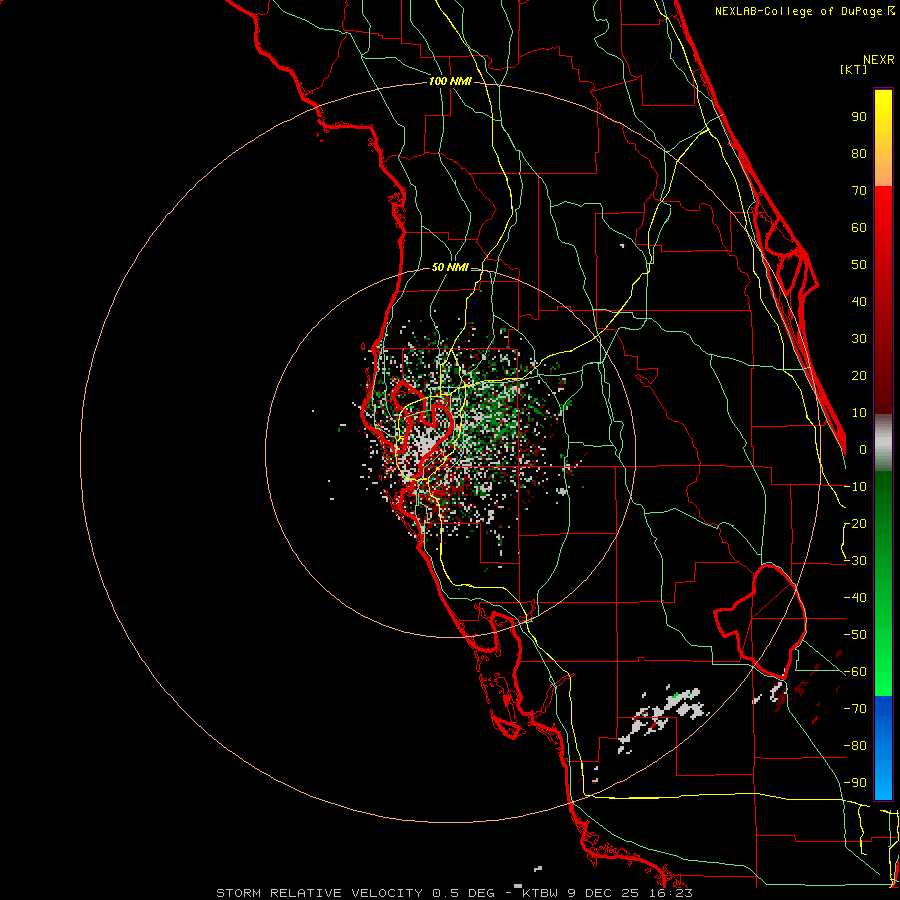Click the NEXR label above the color bar

click(879, 60)
